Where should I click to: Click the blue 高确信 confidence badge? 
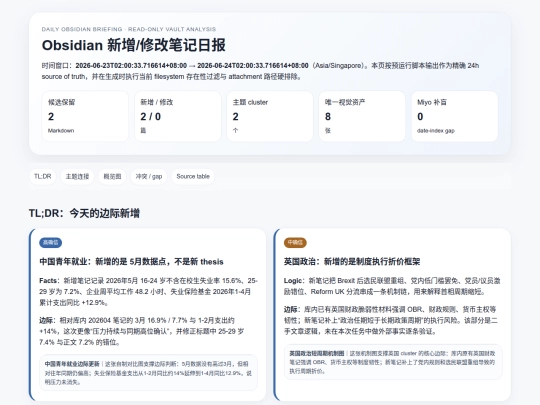point(51,242)
